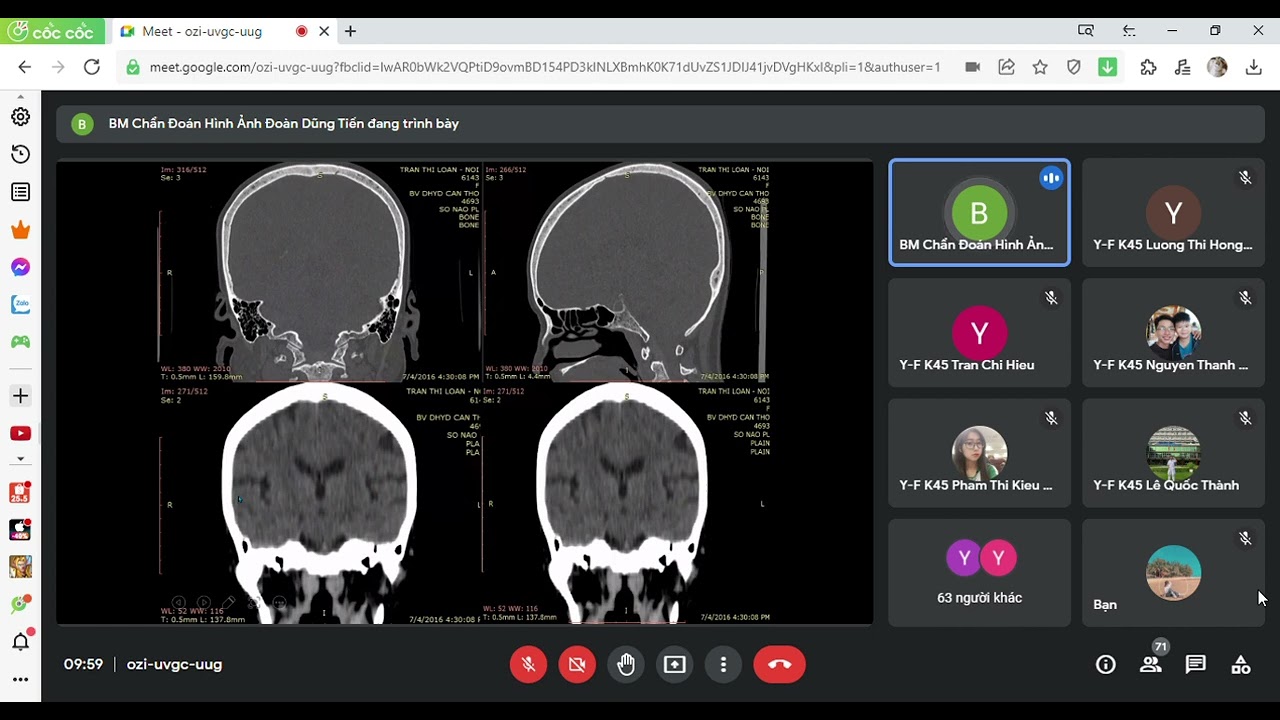Open the -40% promo icon in the sidebar
Image resolution: width=1280 pixels, height=720 pixels.
[20, 530]
